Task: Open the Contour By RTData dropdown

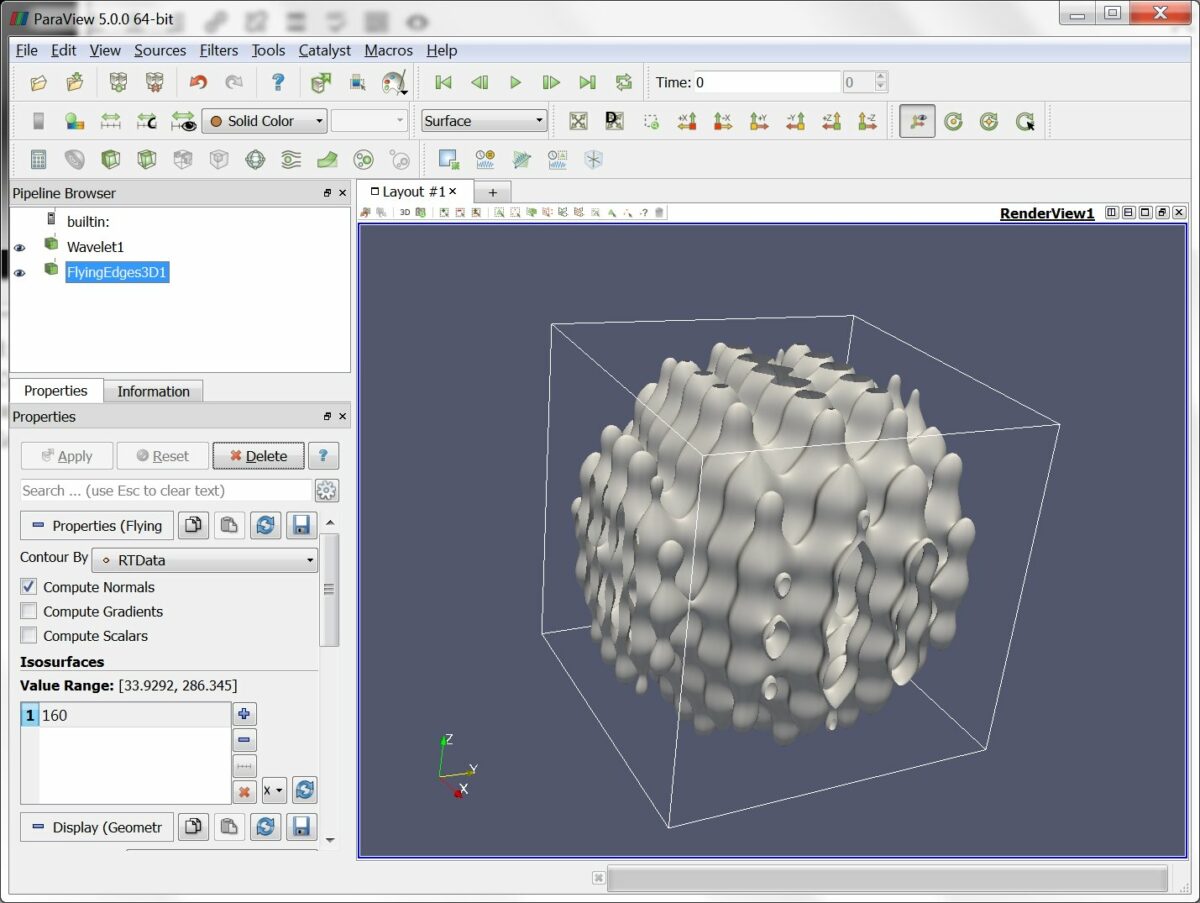Action: [x=205, y=561]
